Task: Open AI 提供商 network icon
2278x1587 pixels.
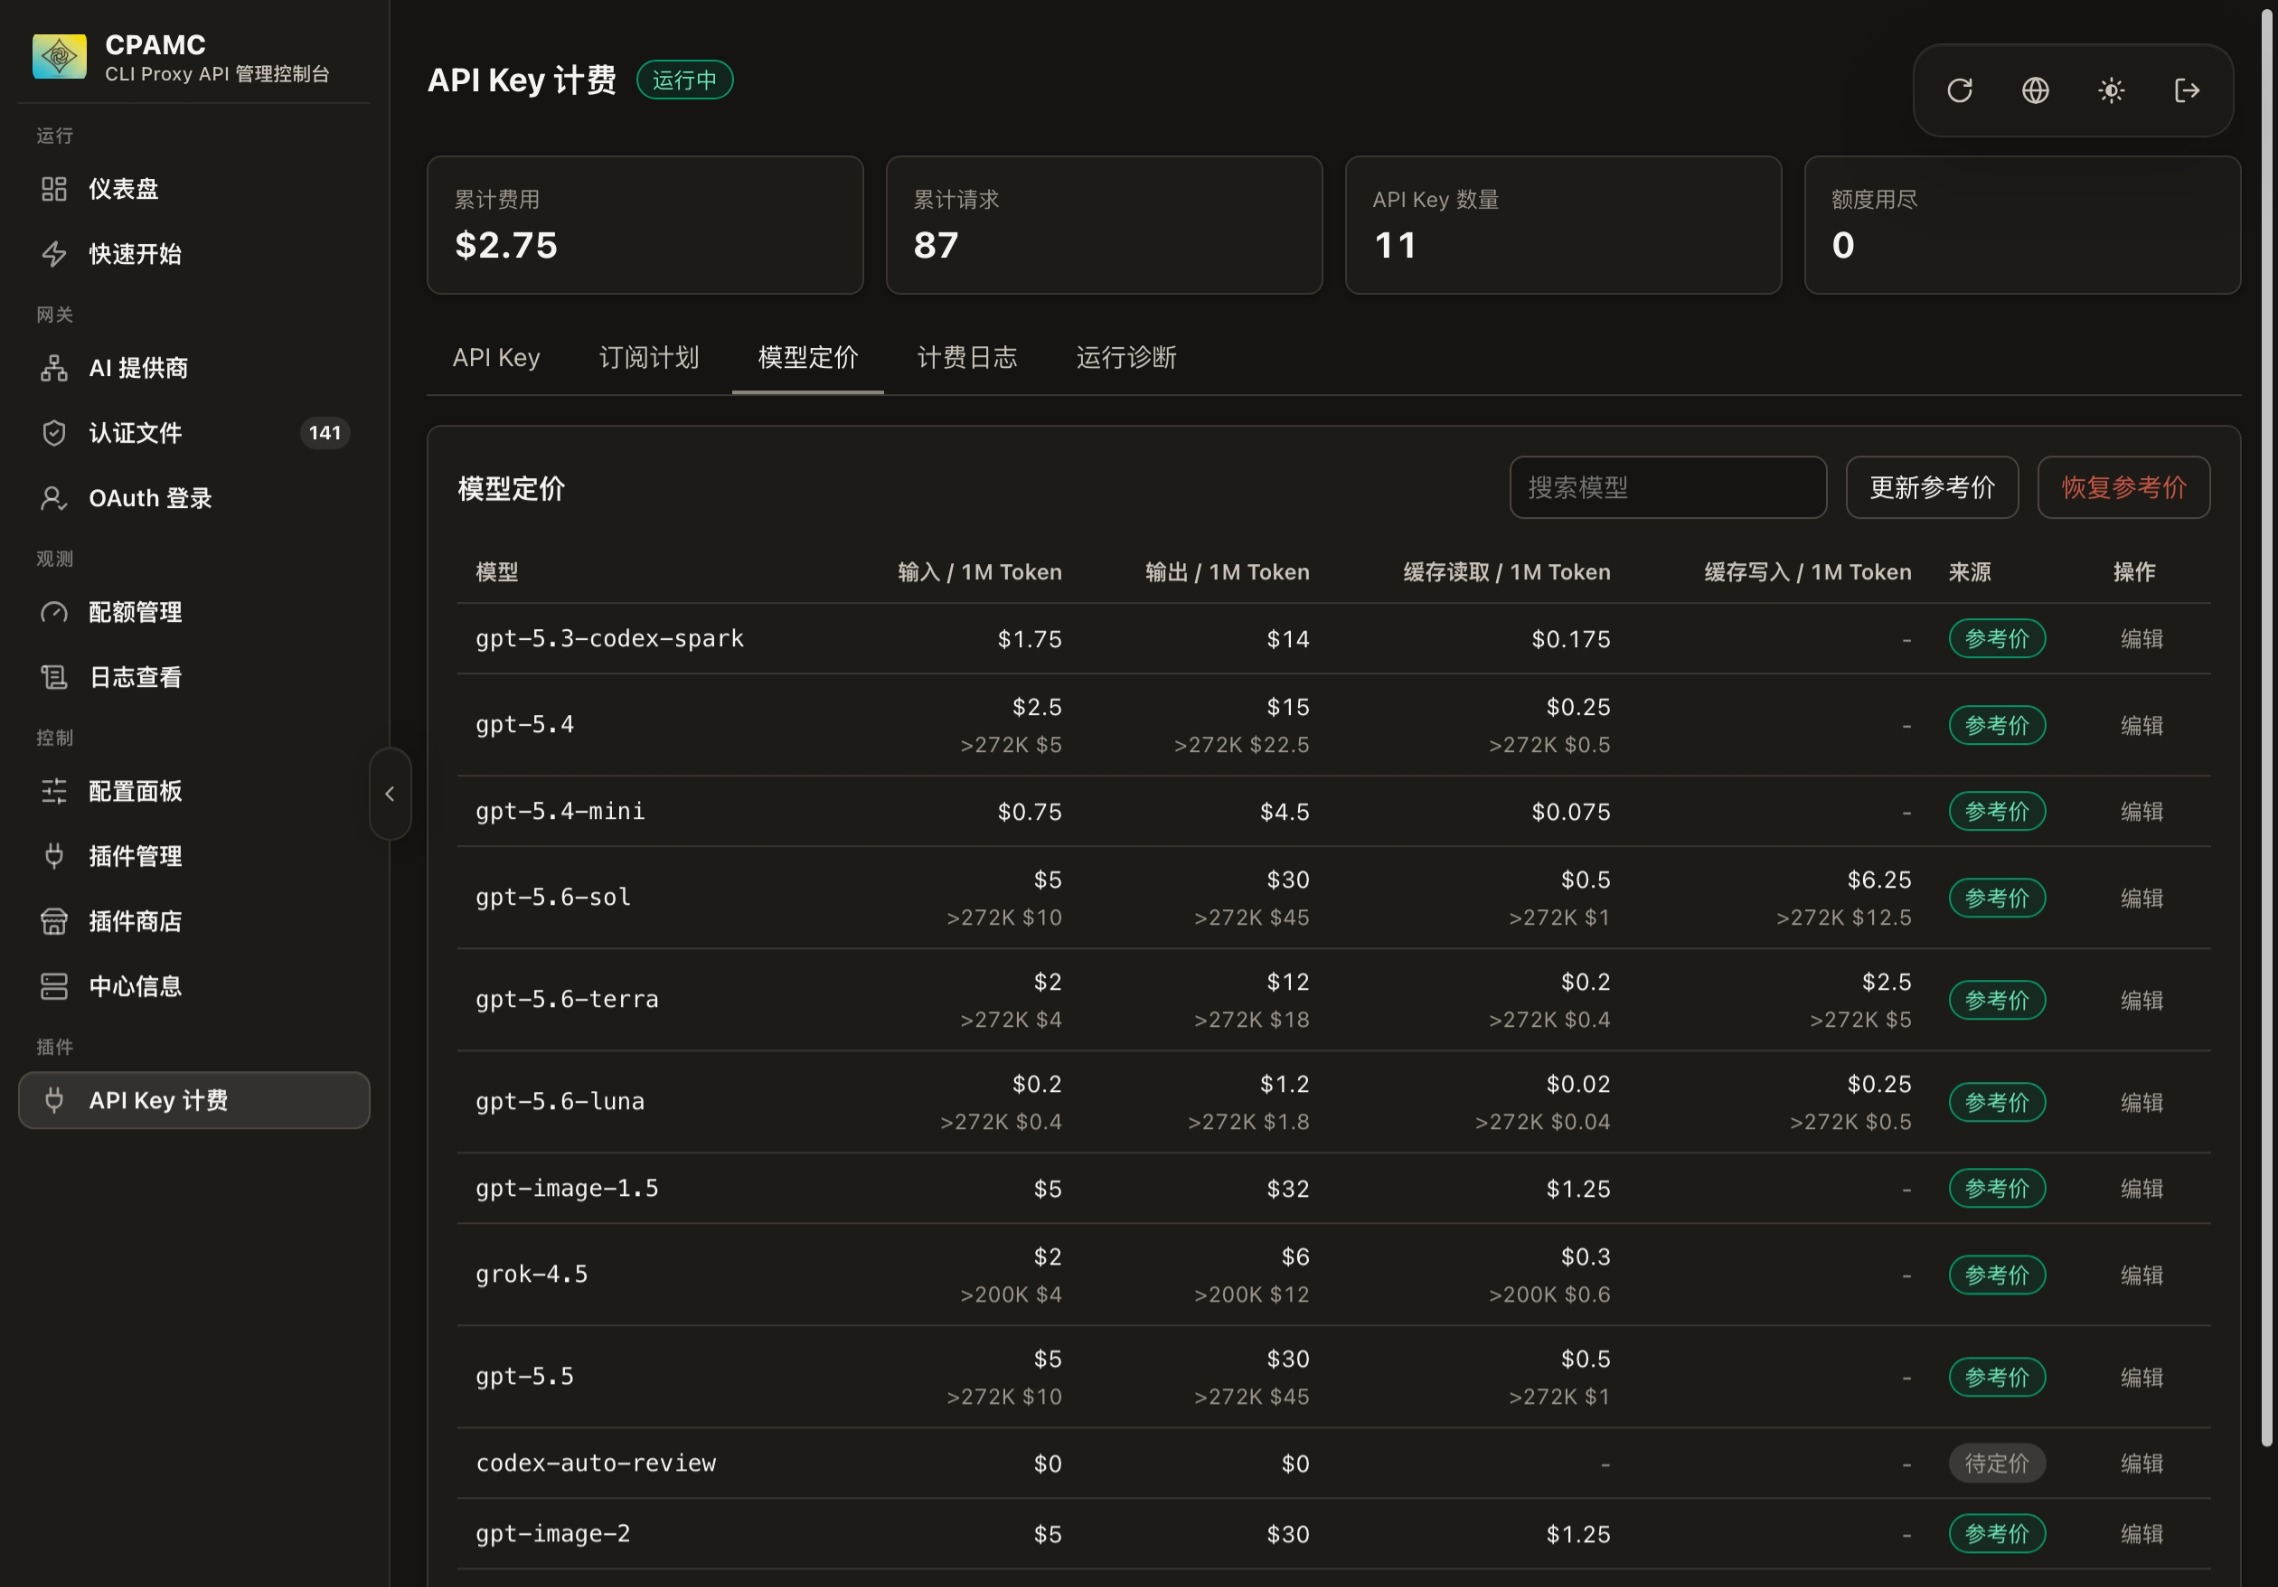Action: (54, 368)
